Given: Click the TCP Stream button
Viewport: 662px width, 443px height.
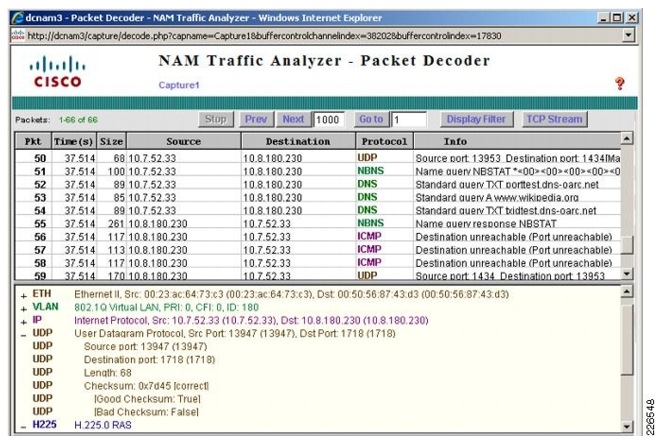Looking at the screenshot, I should [554, 119].
